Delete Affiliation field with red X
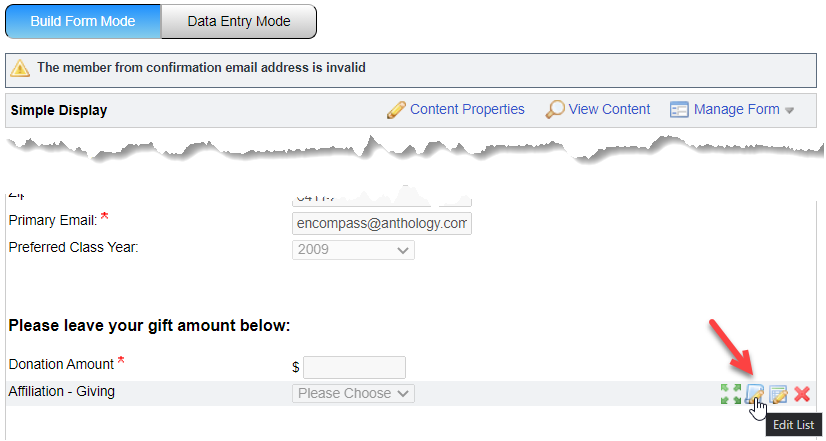 click(801, 394)
